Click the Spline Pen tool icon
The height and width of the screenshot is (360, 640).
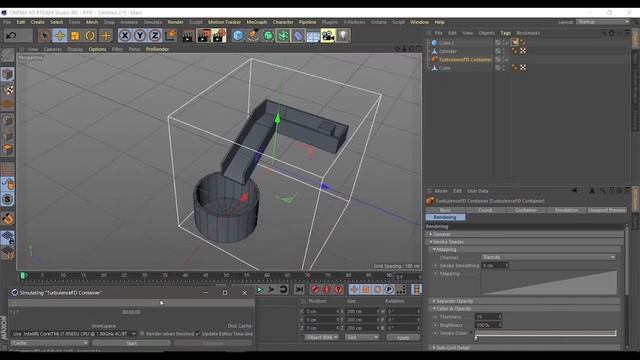[253, 36]
